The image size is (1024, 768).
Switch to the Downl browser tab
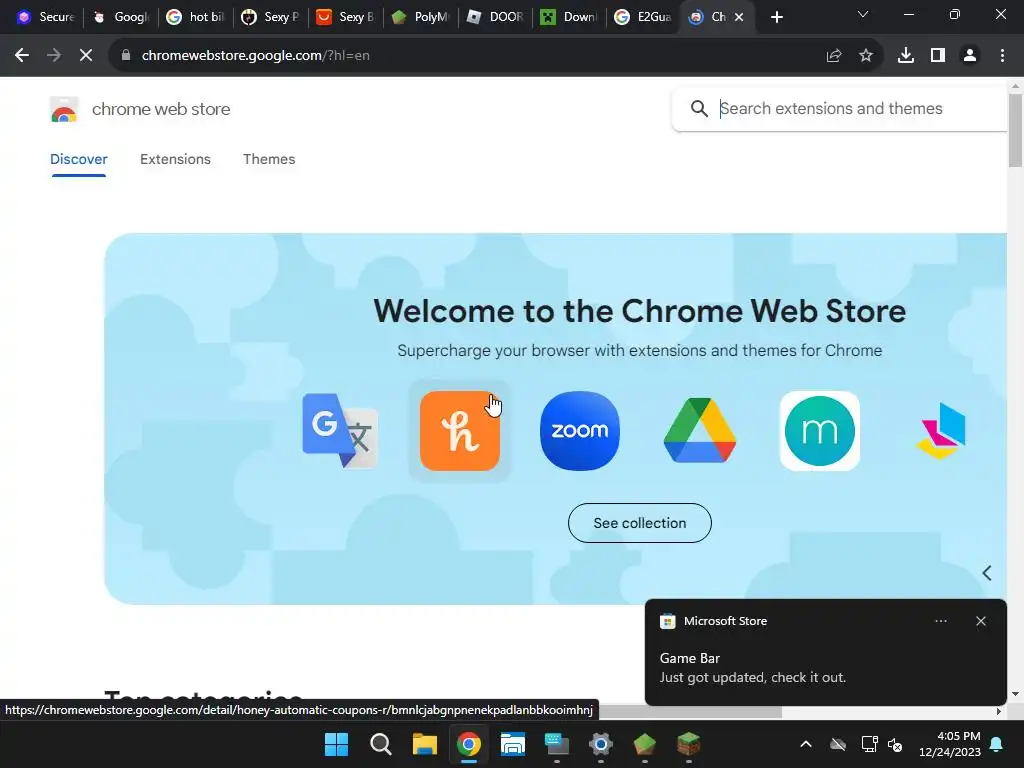570,17
